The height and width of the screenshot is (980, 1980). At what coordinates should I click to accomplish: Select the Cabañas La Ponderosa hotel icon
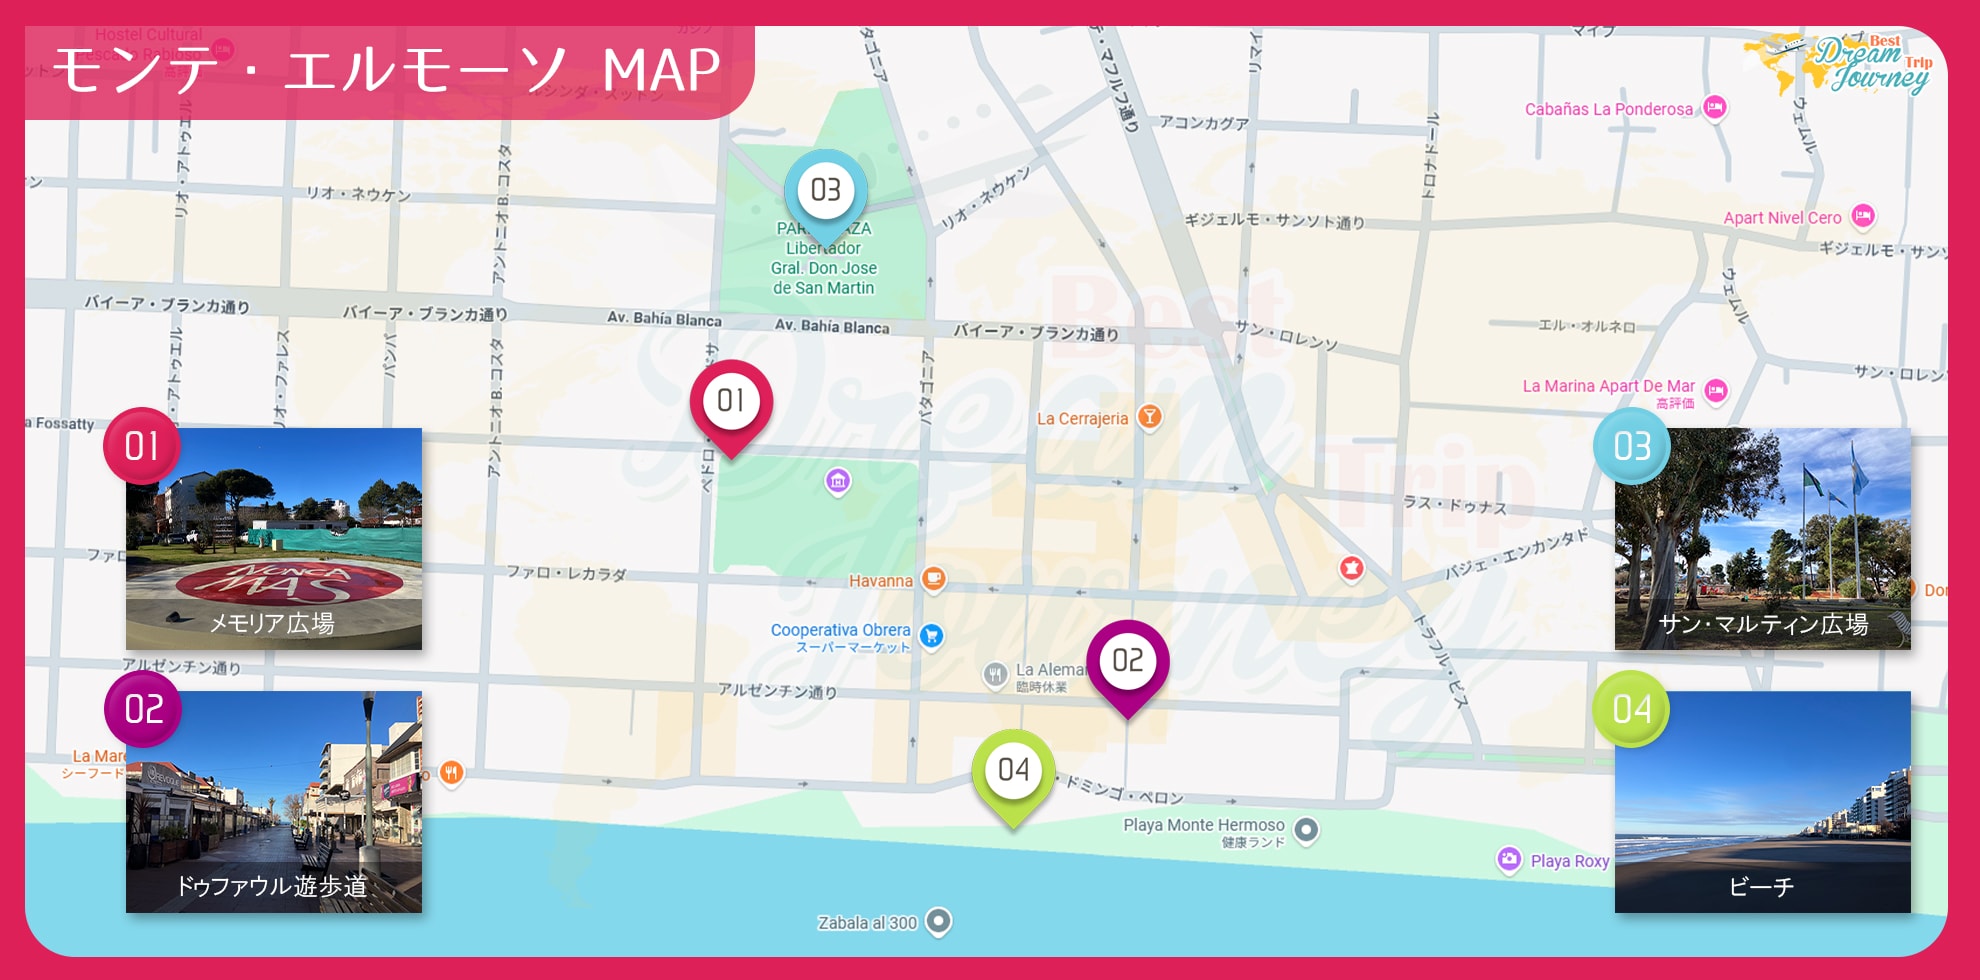1715,107
